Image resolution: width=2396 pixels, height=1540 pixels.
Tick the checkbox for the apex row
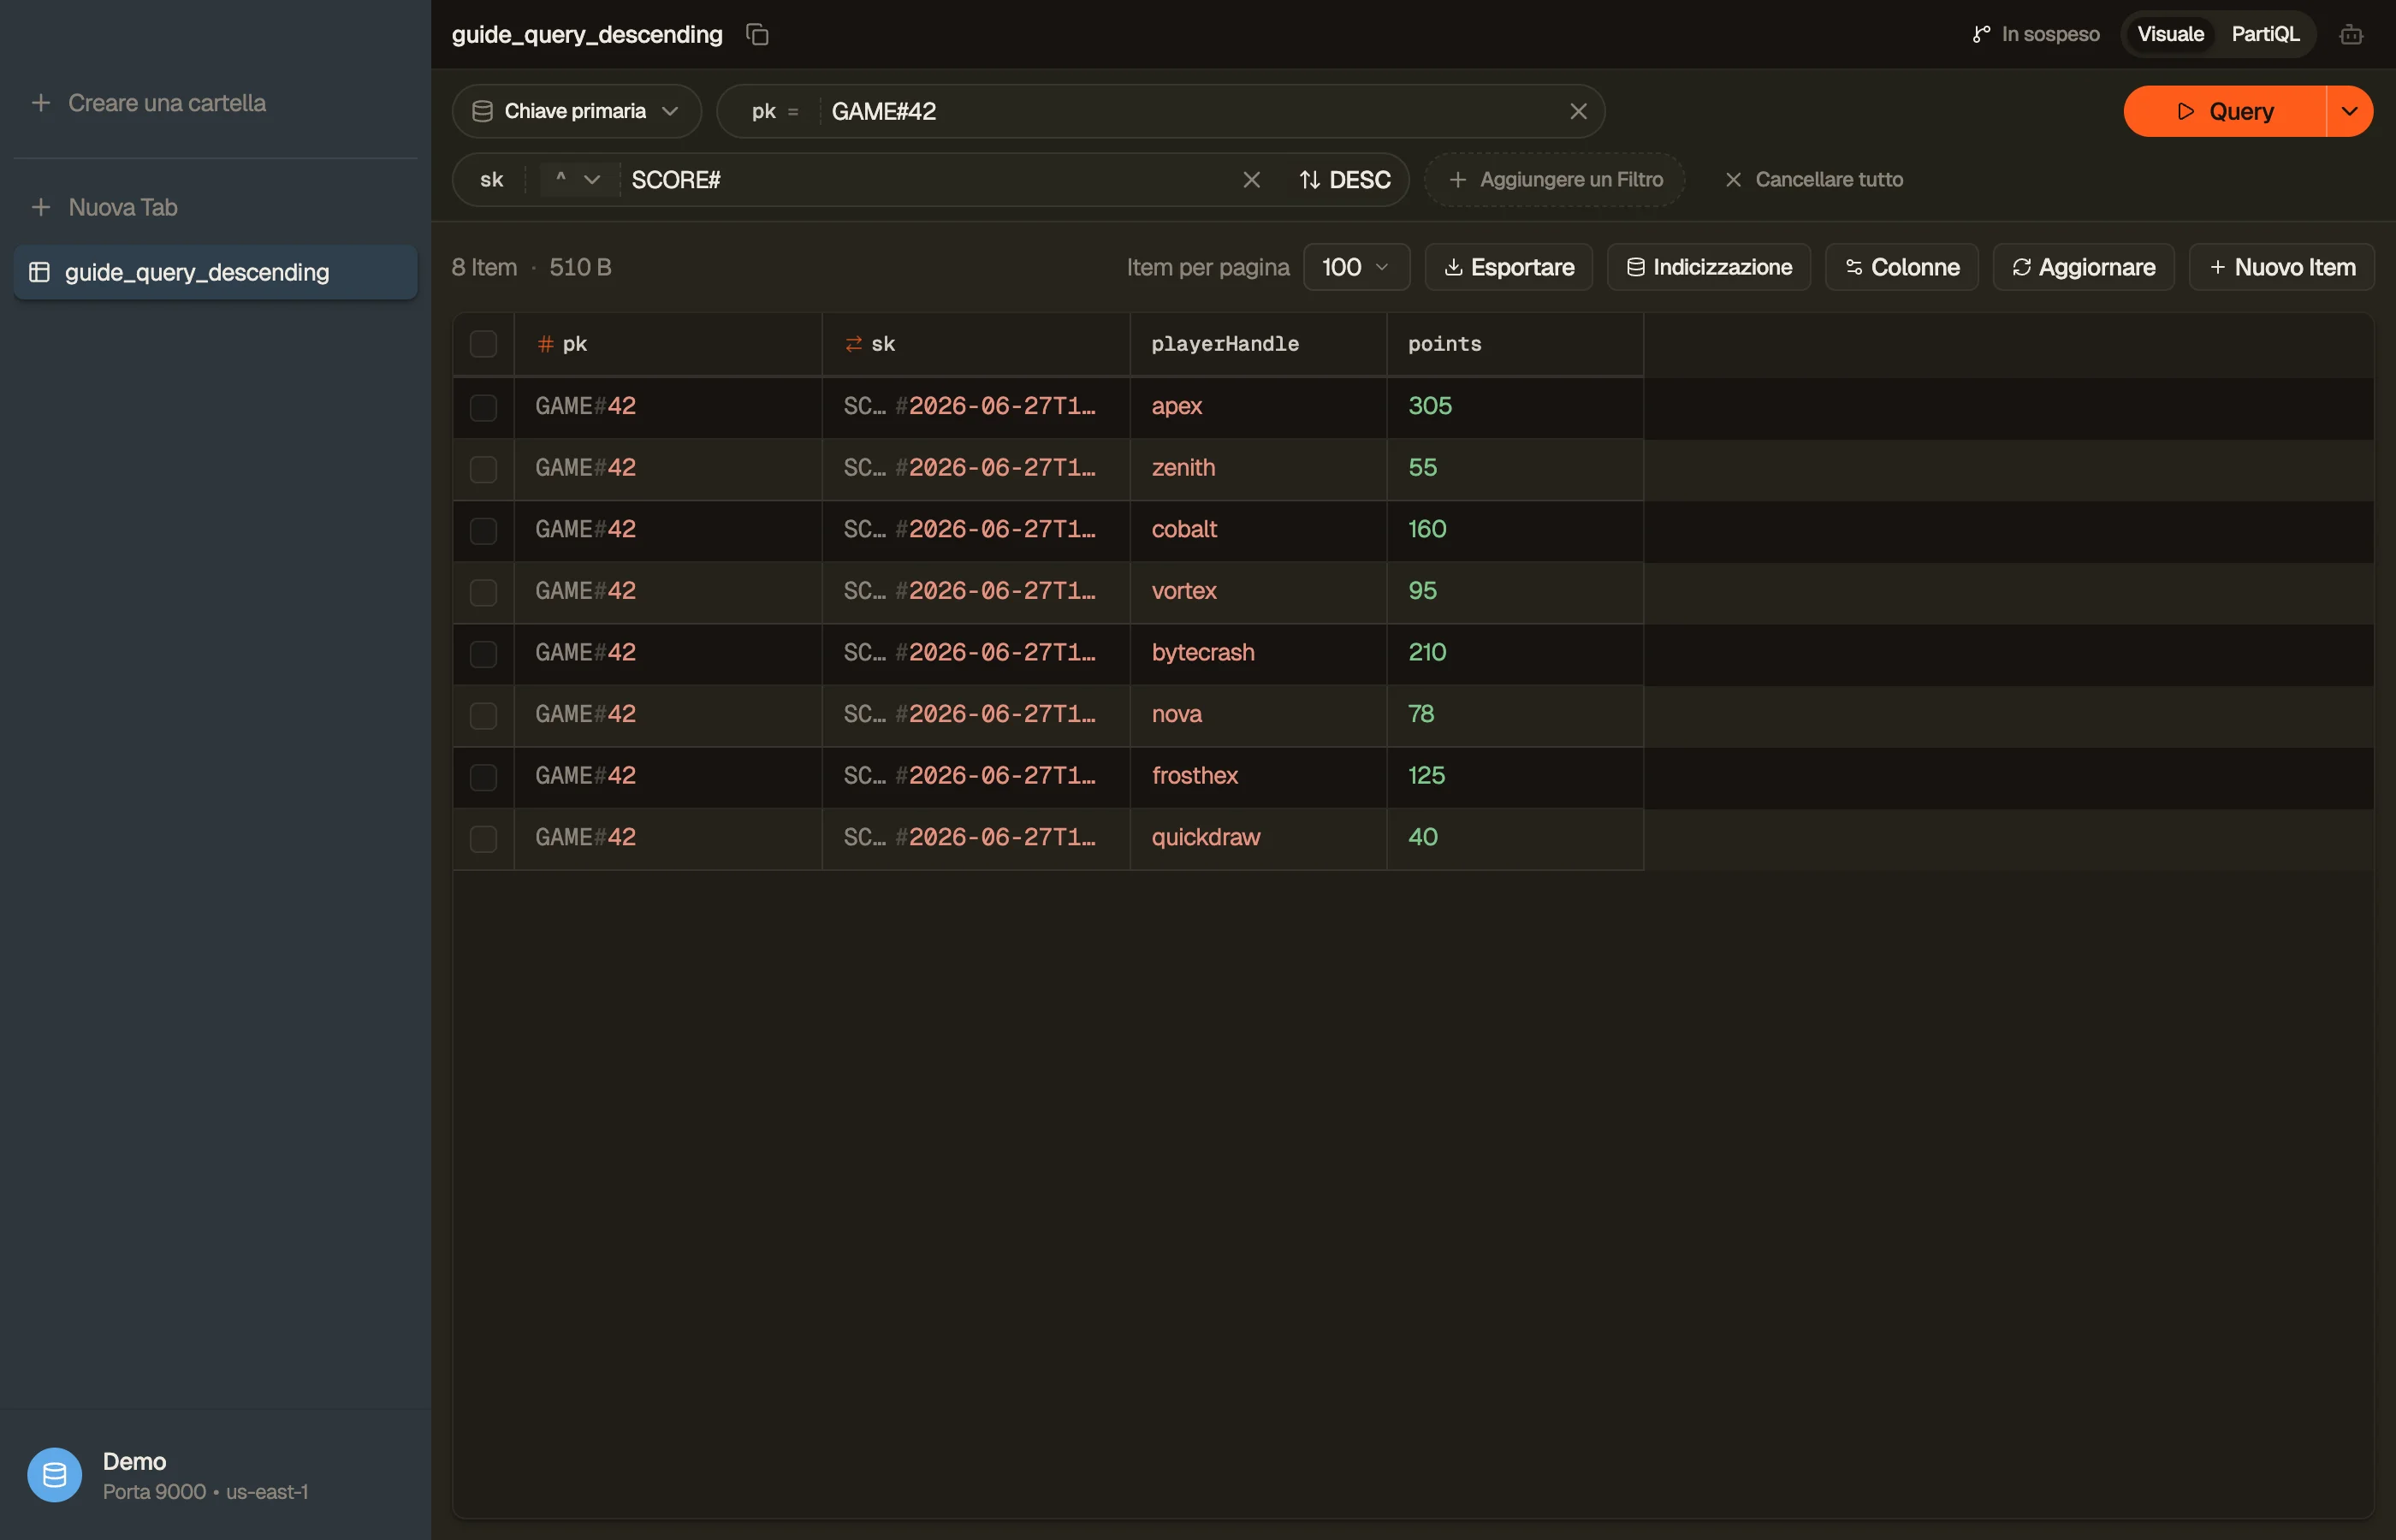pyautogui.click(x=483, y=406)
